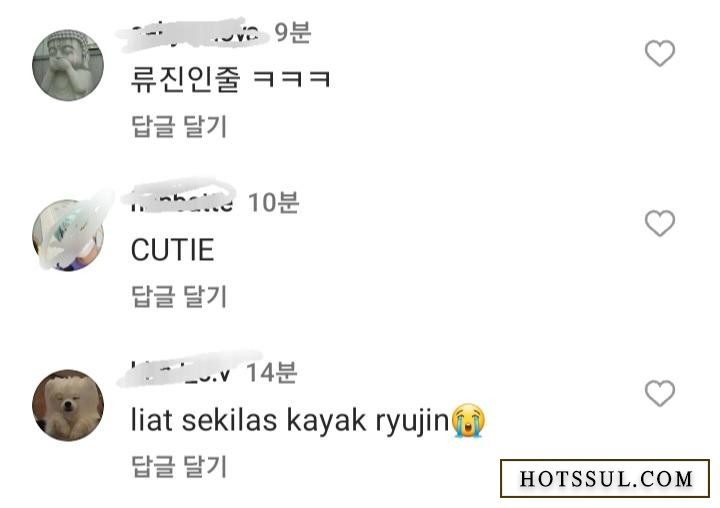Open the blurred username next to 10분

(x=182, y=202)
